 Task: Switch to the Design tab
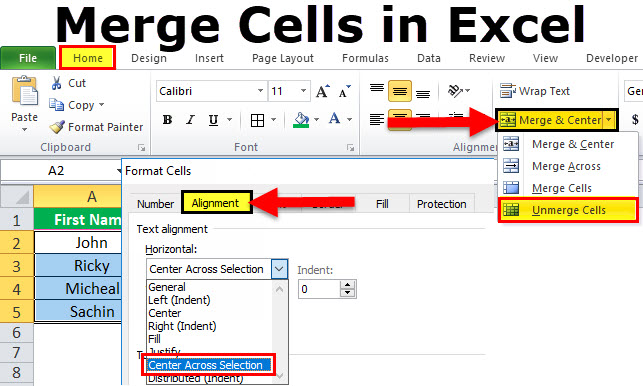[x=149, y=58]
